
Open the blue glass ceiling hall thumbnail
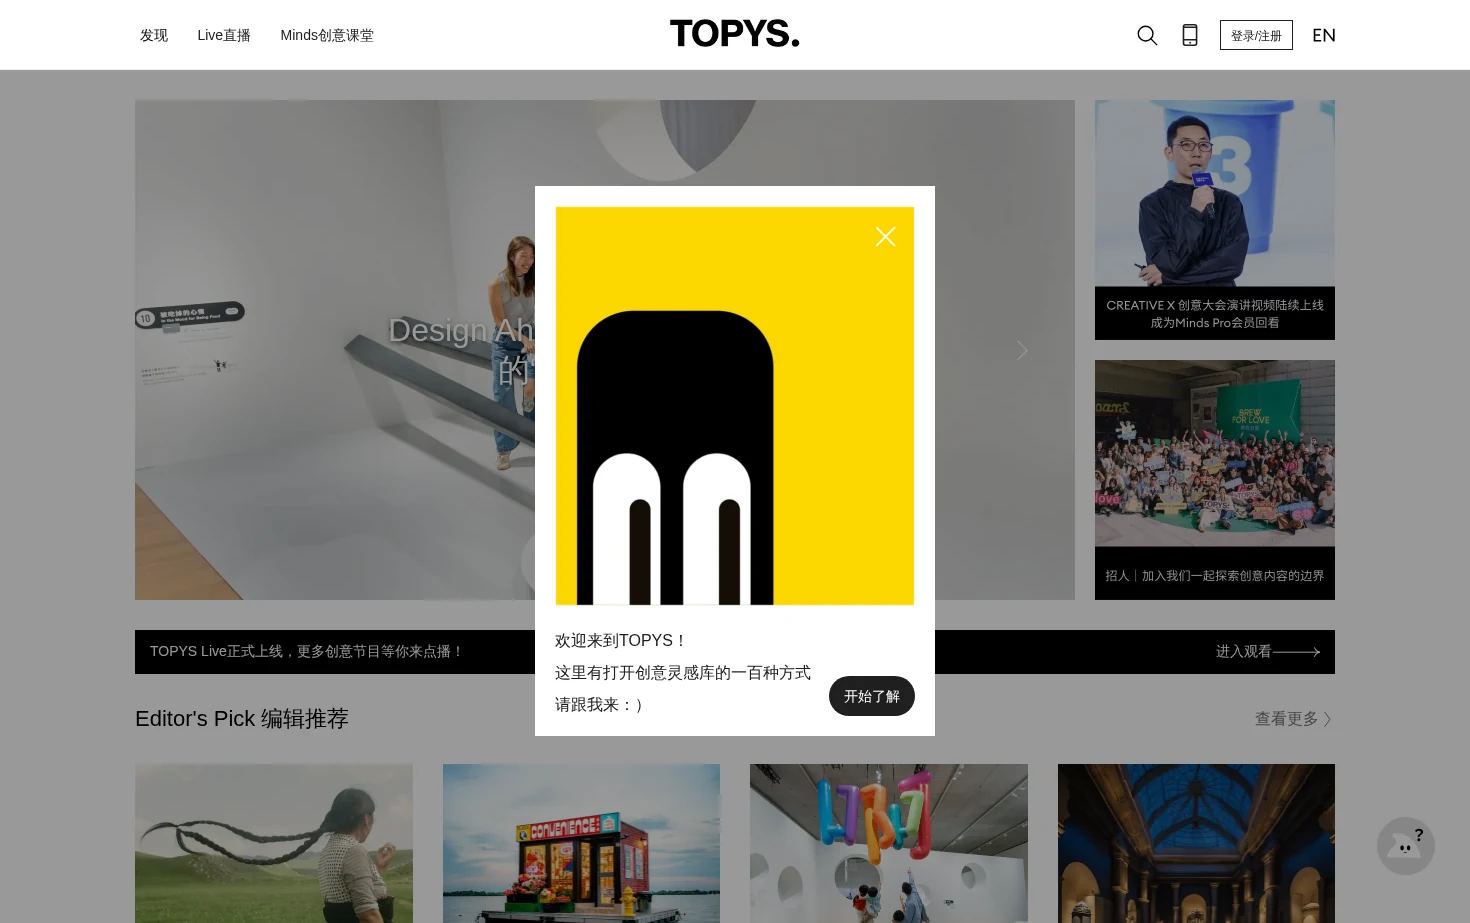(x=1196, y=843)
